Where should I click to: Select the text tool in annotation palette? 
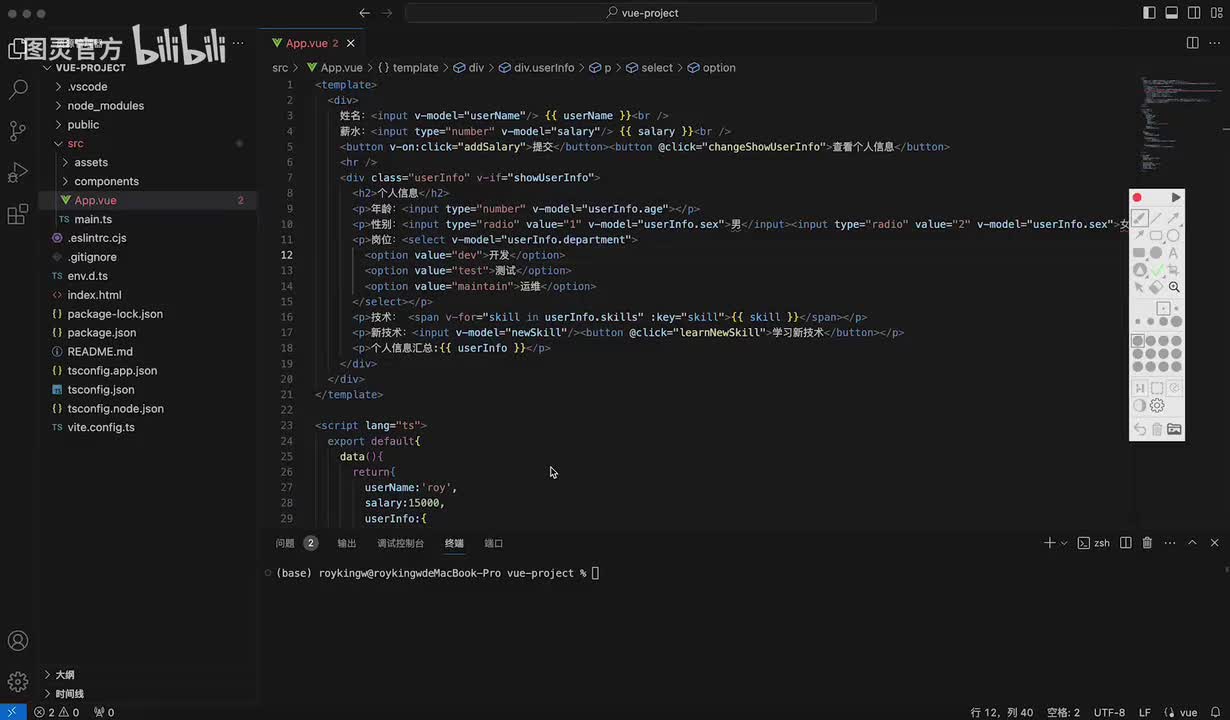pyautogui.click(x=1174, y=253)
